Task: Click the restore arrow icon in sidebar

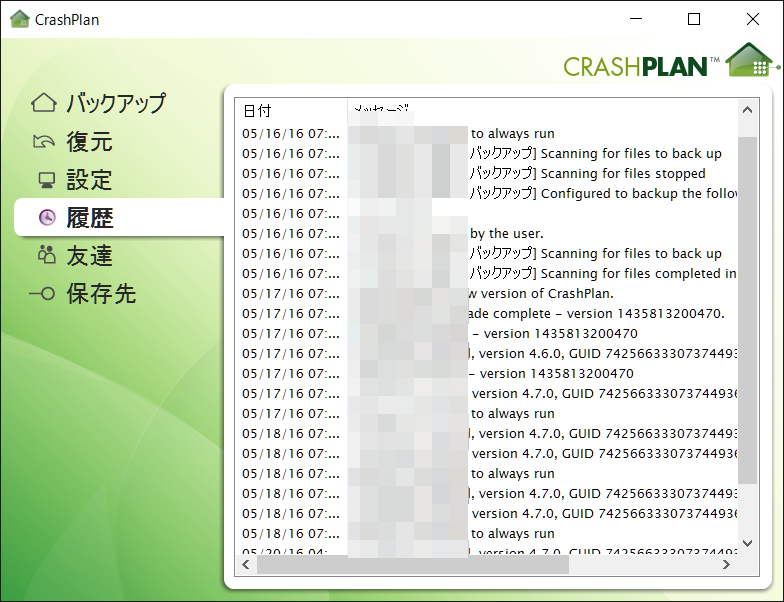Action: 44,142
